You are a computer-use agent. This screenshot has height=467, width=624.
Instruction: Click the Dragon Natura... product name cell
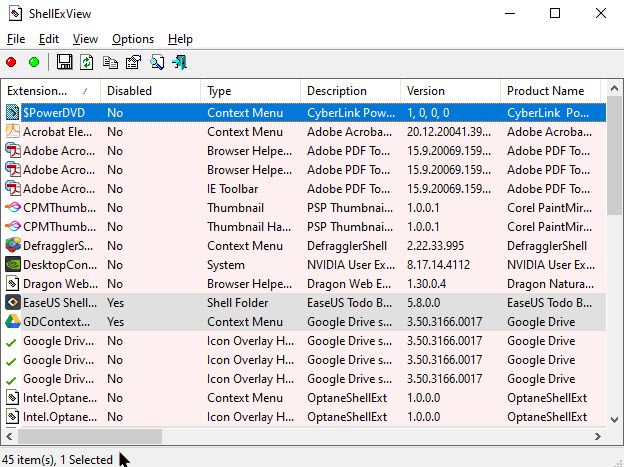point(550,284)
